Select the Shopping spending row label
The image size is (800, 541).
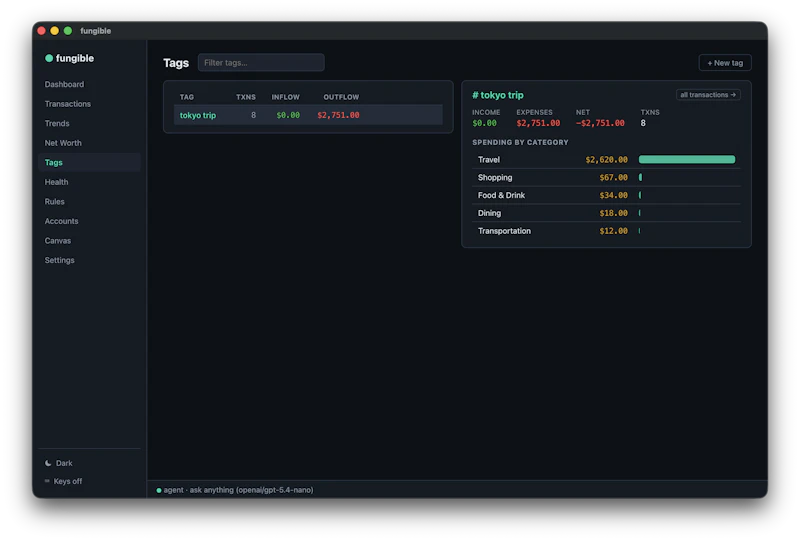click(x=495, y=178)
